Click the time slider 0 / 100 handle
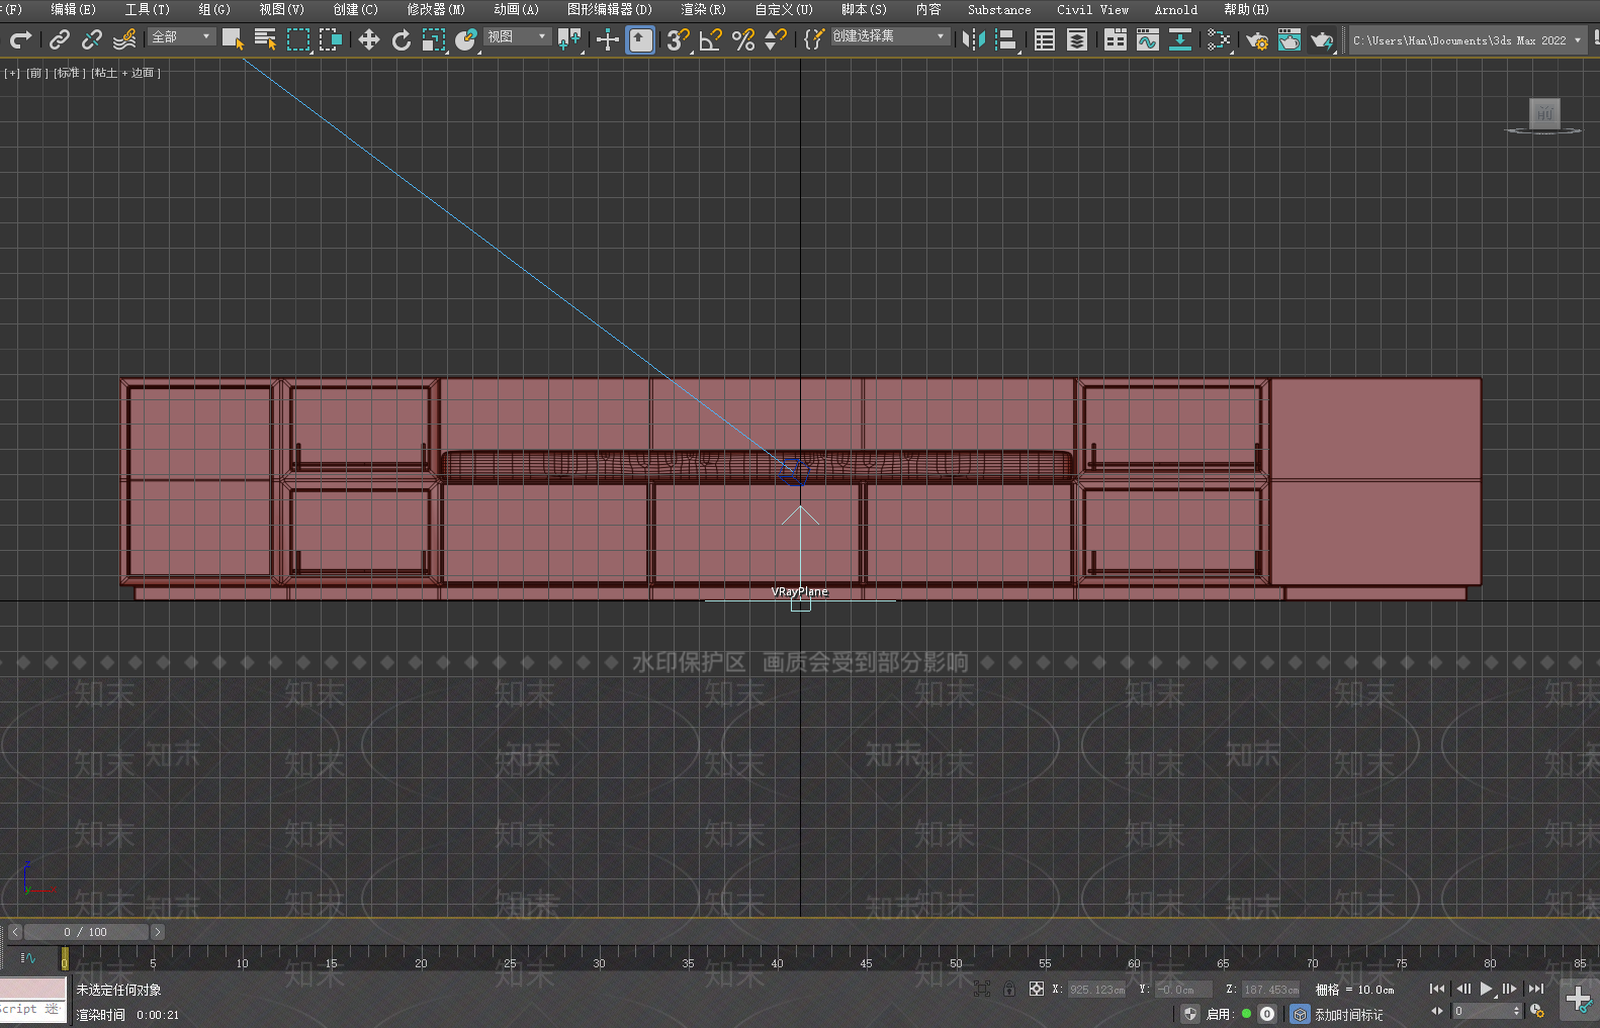This screenshot has width=1600, height=1028. tap(85, 932)
